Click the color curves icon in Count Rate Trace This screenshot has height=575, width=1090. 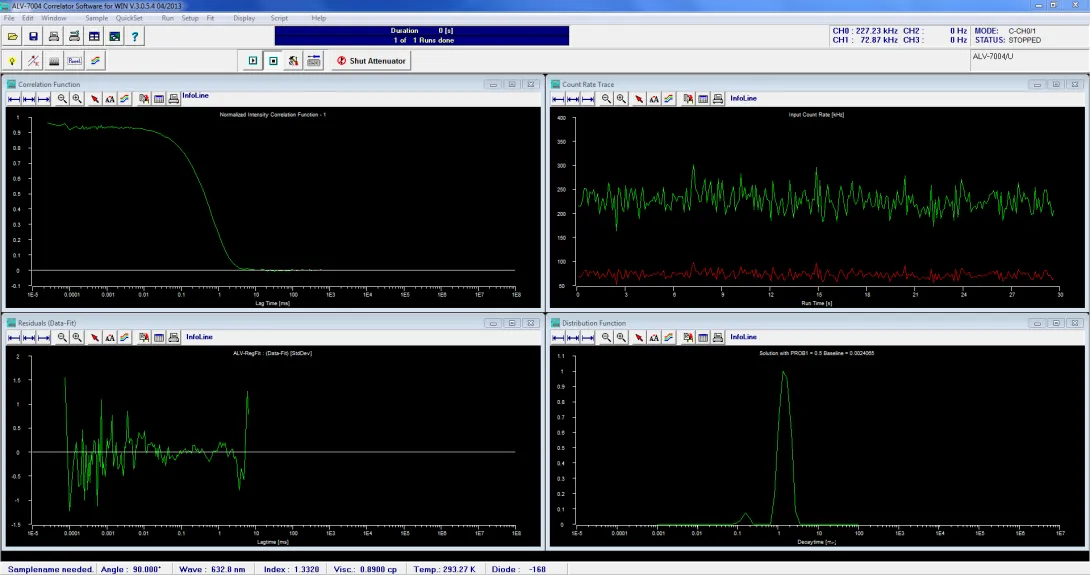669,99
